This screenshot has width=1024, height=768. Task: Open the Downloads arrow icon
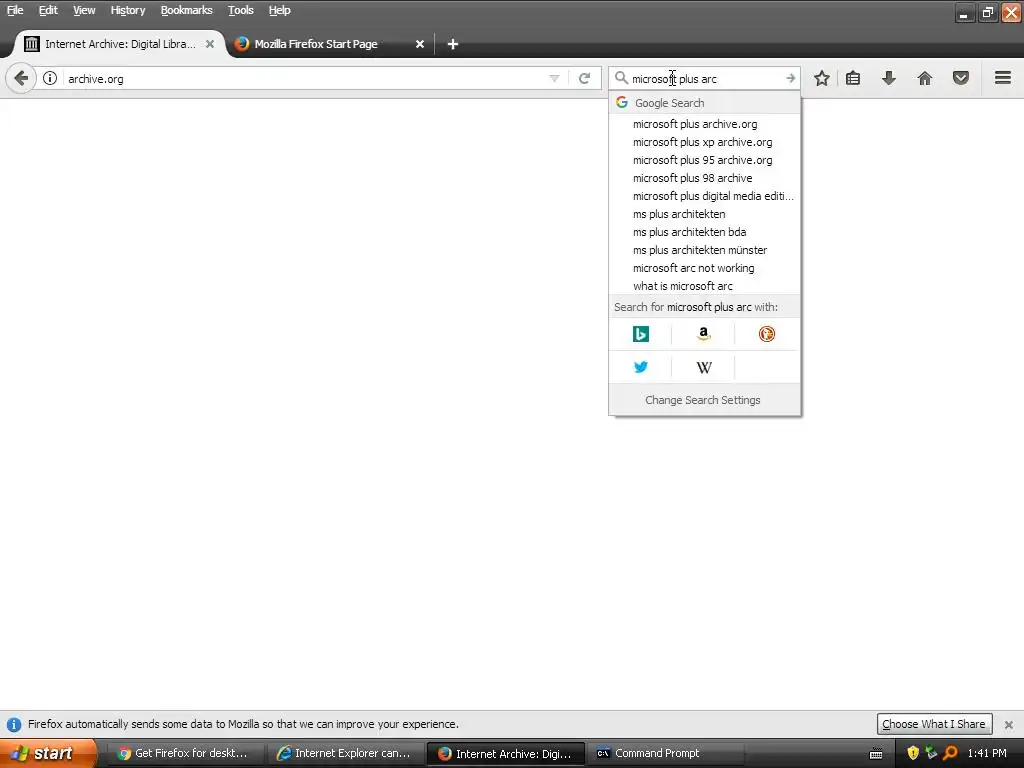[889, 78]
